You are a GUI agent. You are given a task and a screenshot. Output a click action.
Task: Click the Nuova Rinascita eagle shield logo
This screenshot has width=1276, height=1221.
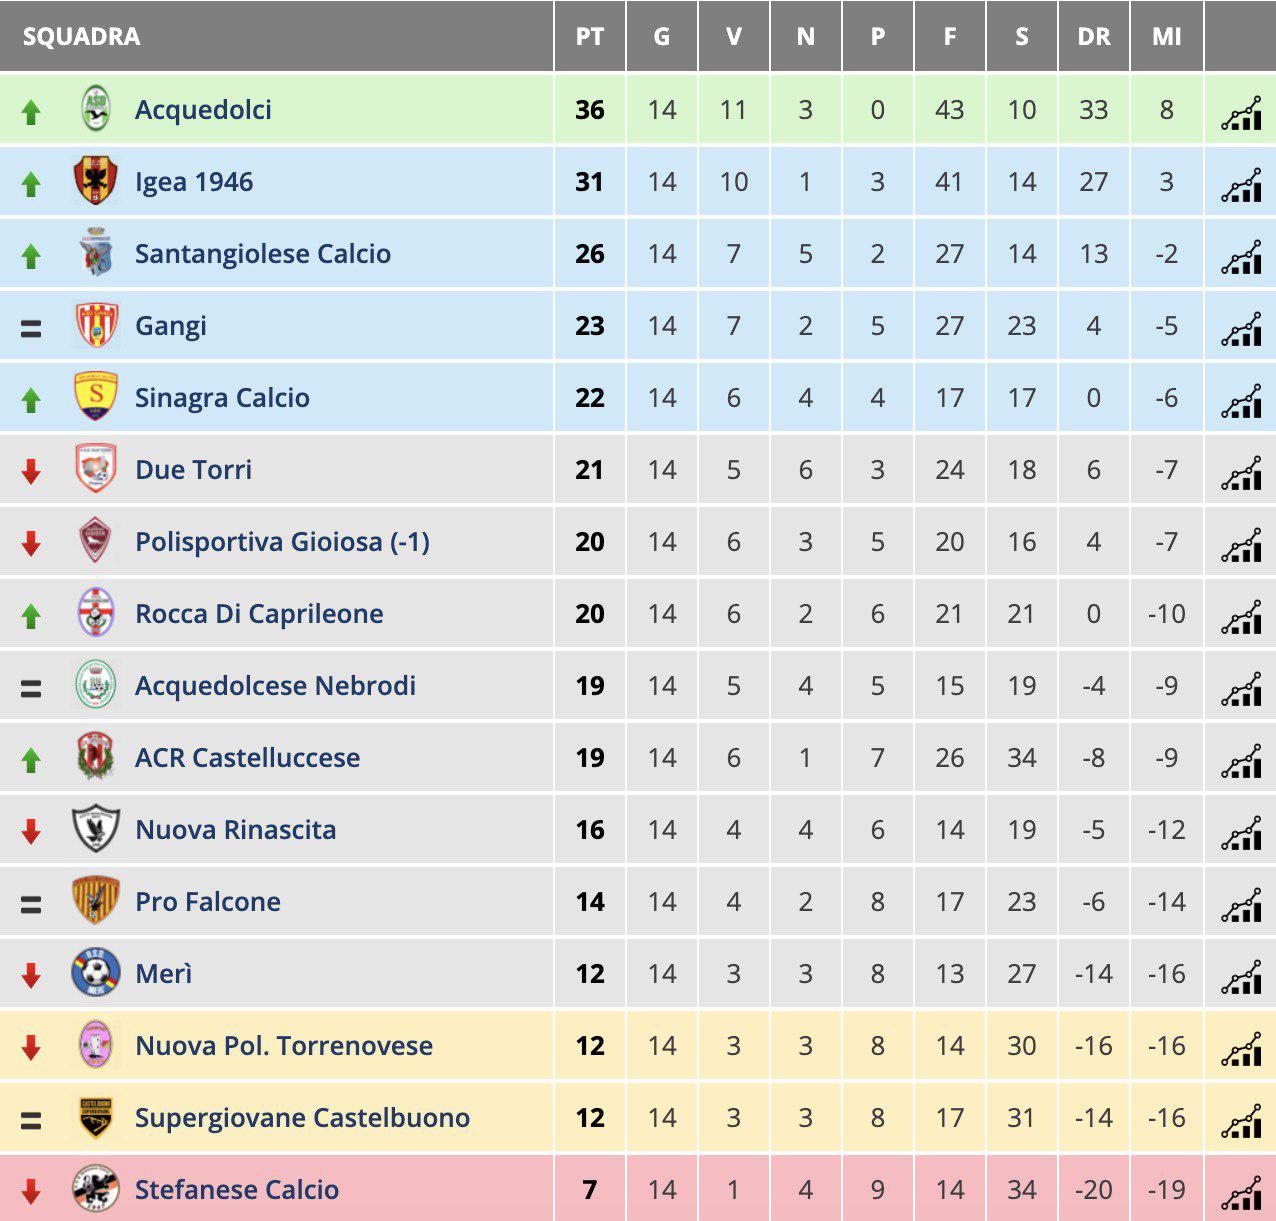point(97,829)
